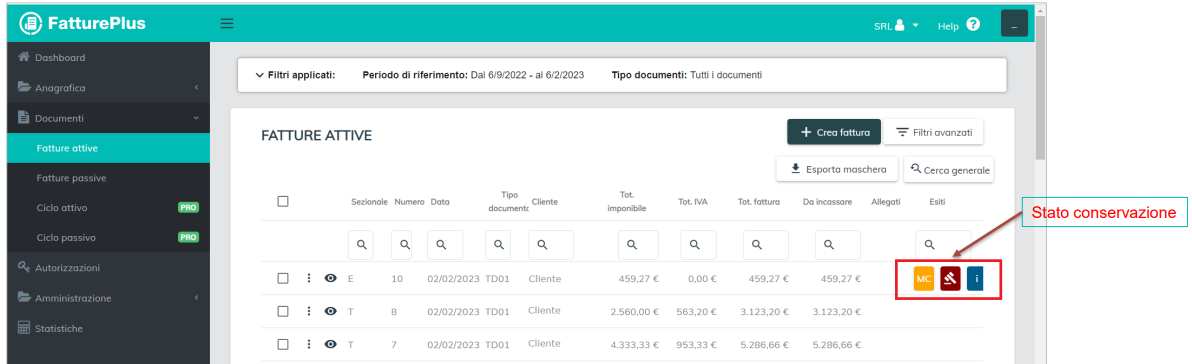Open three-dot menu for invoice 10
The image size is (1192, 364).
tap(309, 279)
